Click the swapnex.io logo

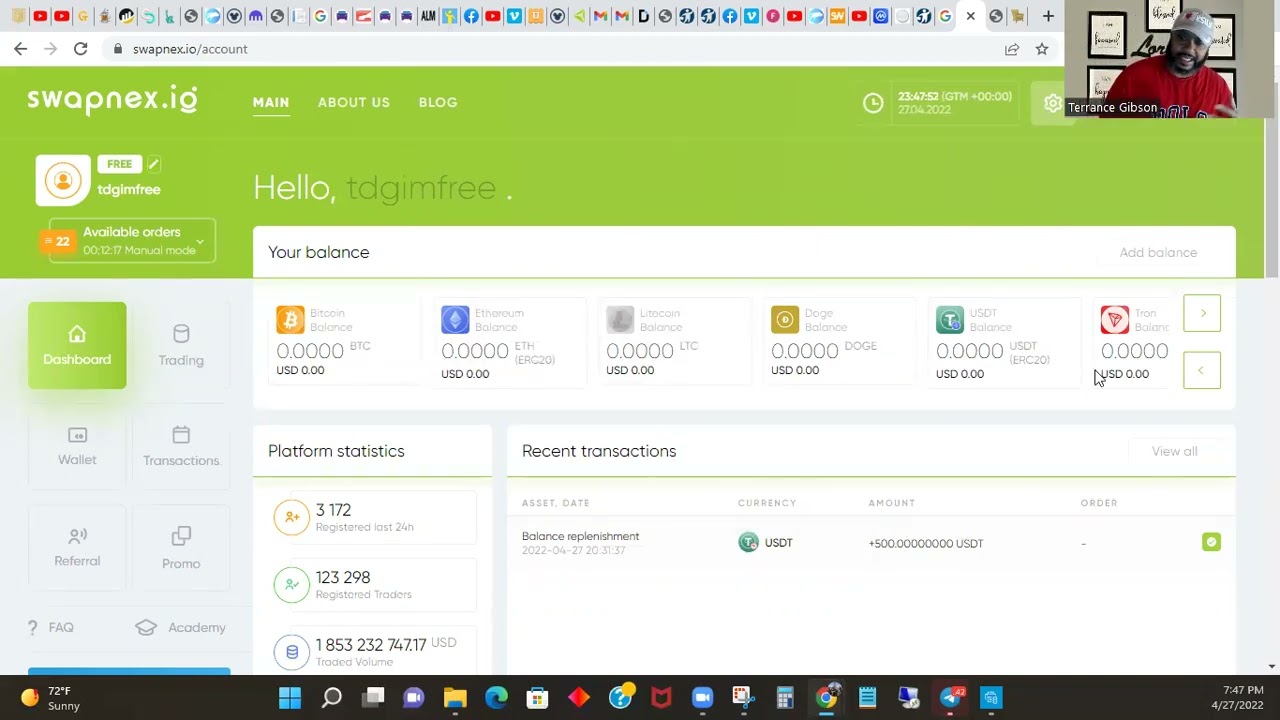pyautogui.click(x=112, y=99)
